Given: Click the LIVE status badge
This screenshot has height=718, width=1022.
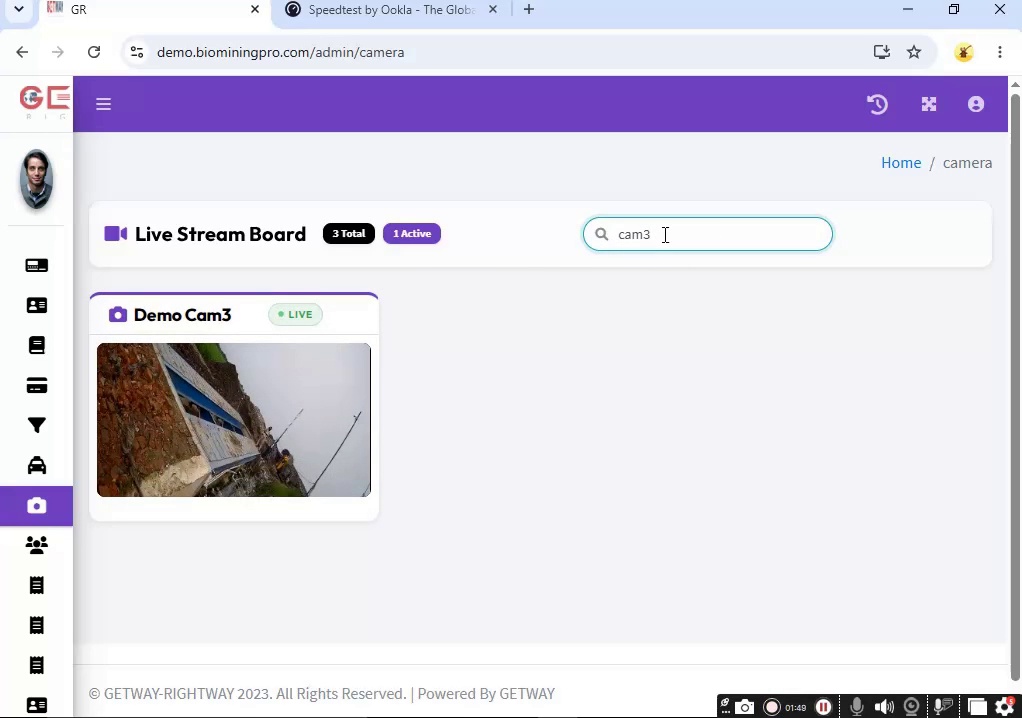Looking at the screenshot, I should (295, 315).
